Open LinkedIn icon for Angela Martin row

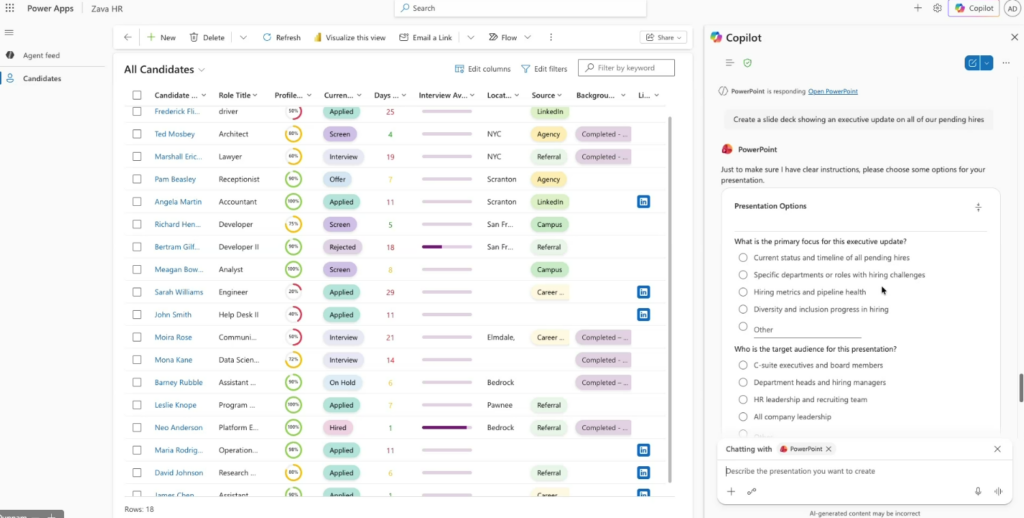coord(643,201)
